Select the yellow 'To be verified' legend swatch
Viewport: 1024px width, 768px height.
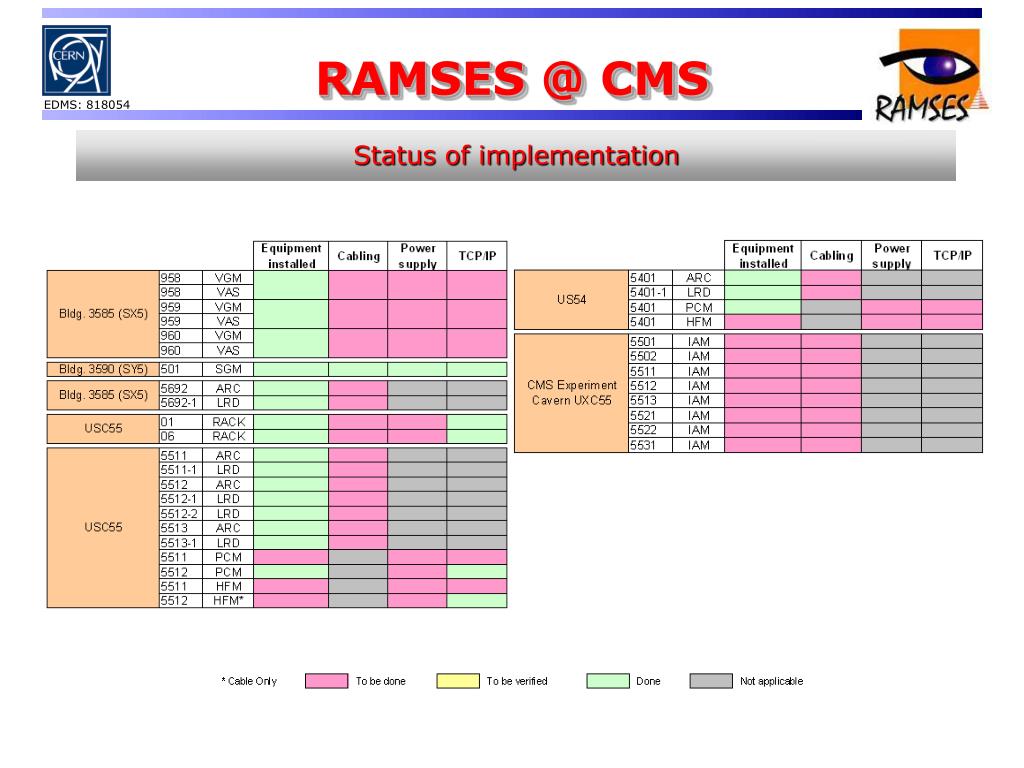pyautogui.click(x=458, y=681)
